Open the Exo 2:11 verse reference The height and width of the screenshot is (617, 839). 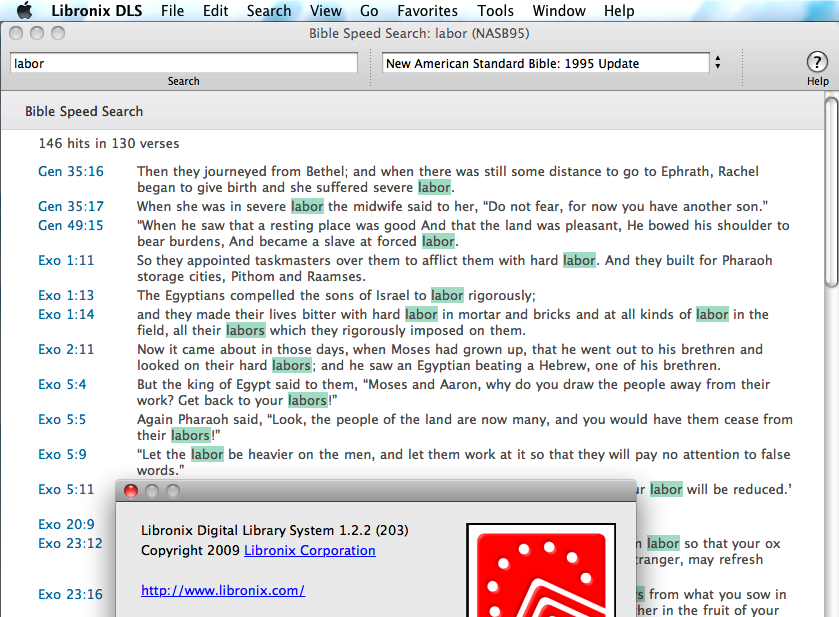tap(66, 349)
